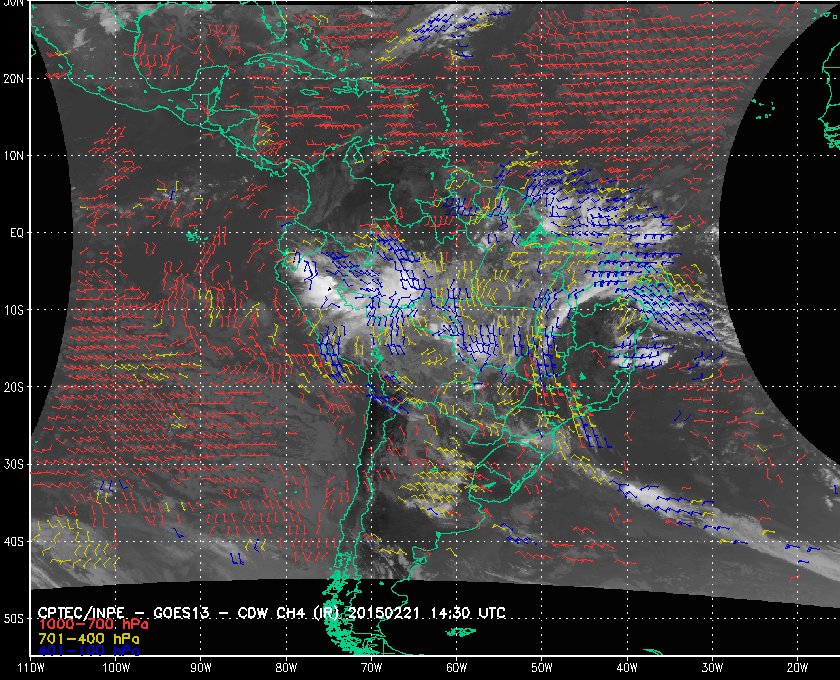Select the blue 401-100 hPa legend entry
840x680 pixels.
[88, 651]
